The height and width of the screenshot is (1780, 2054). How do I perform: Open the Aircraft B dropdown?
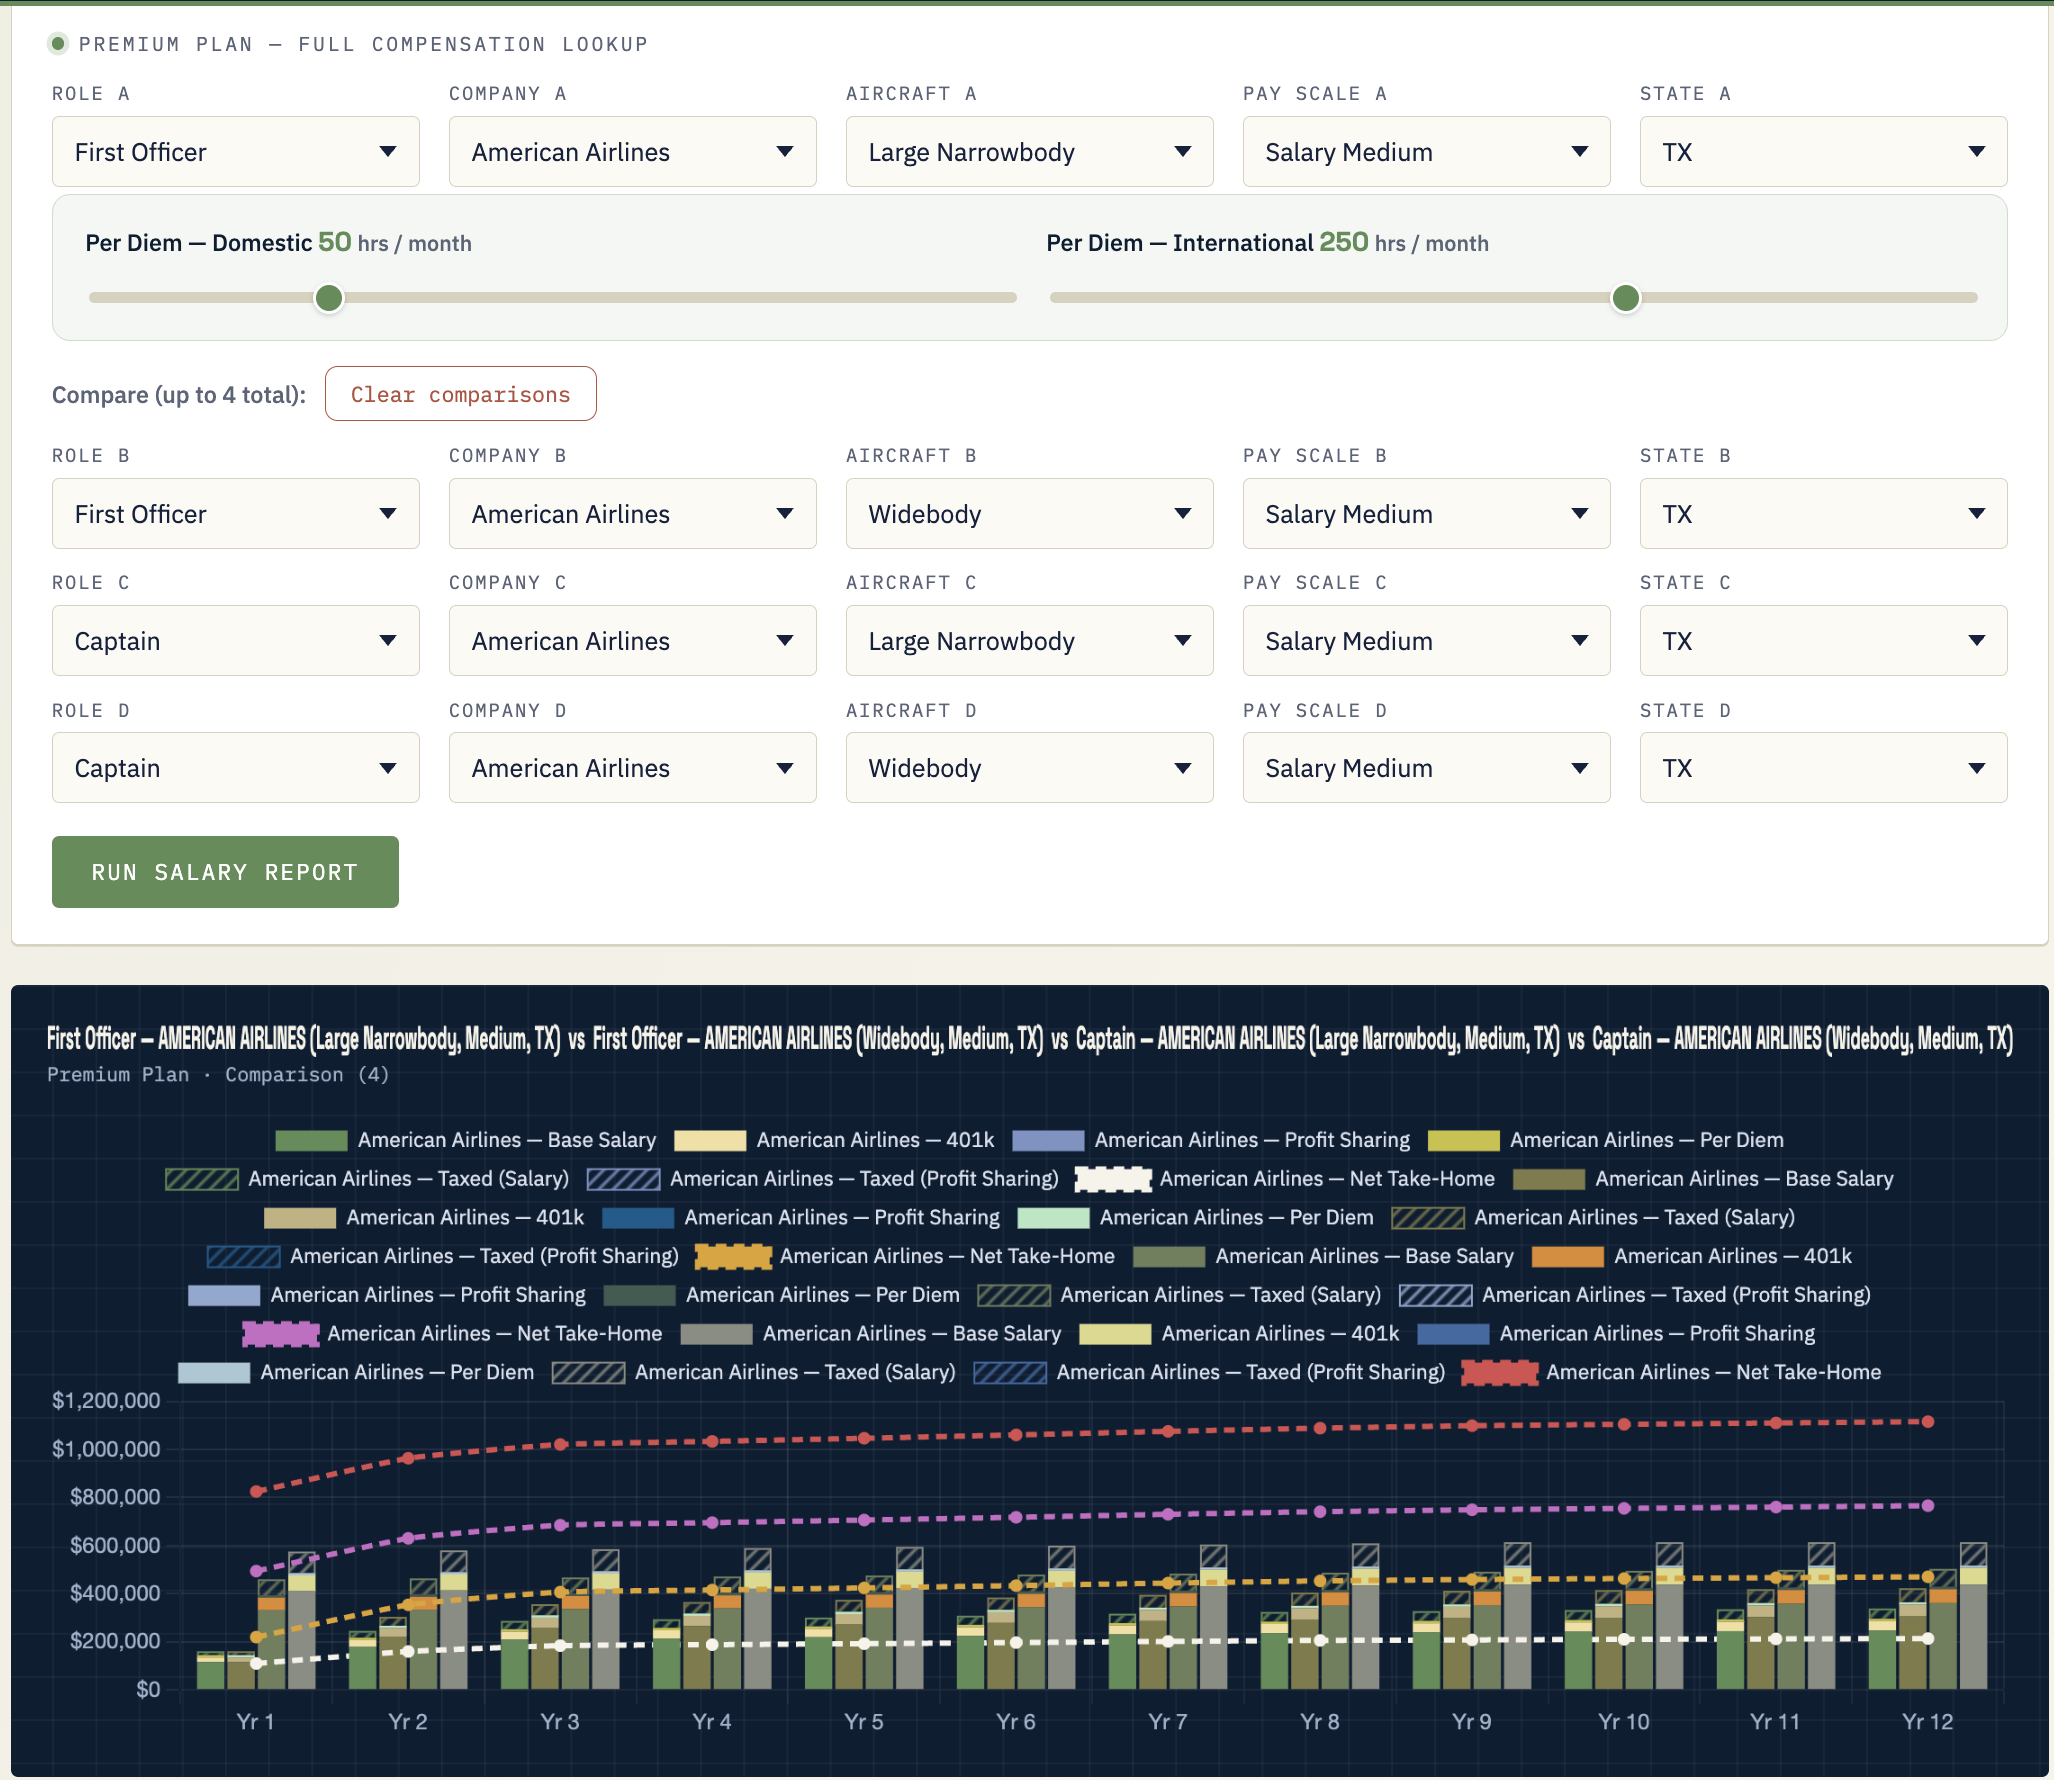[1030, 514]
